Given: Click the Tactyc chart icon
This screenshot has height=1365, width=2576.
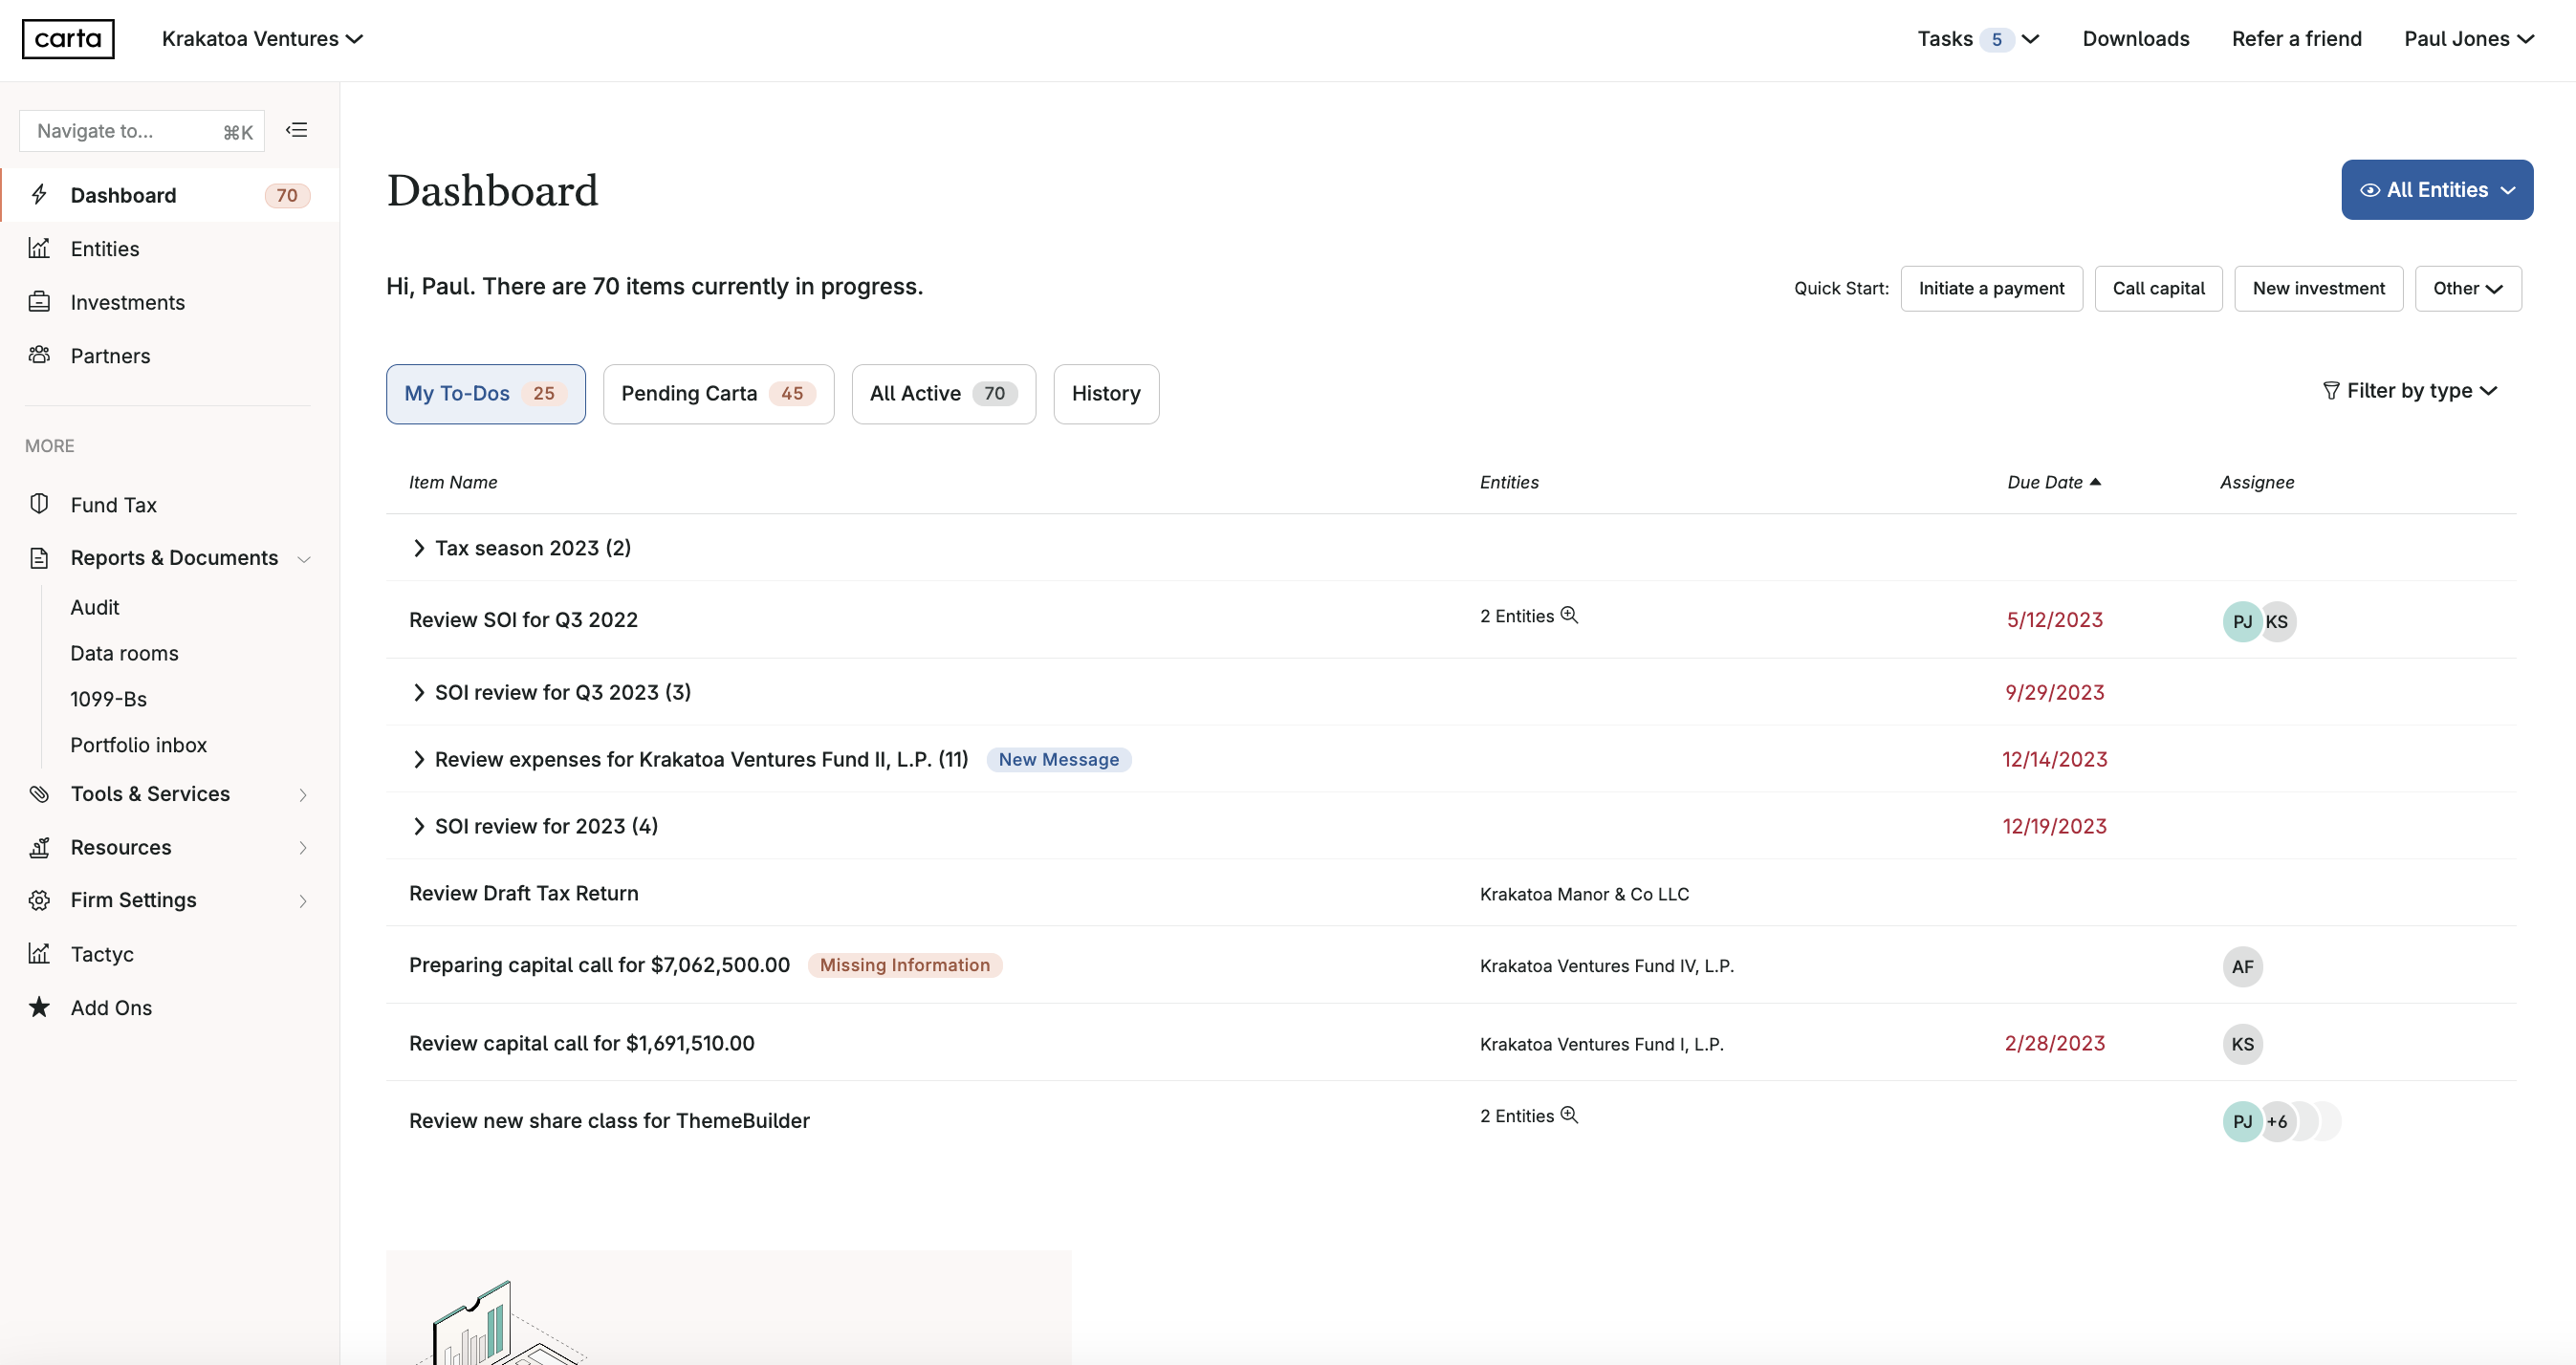Looking at the screenshot, I should 39,953.
